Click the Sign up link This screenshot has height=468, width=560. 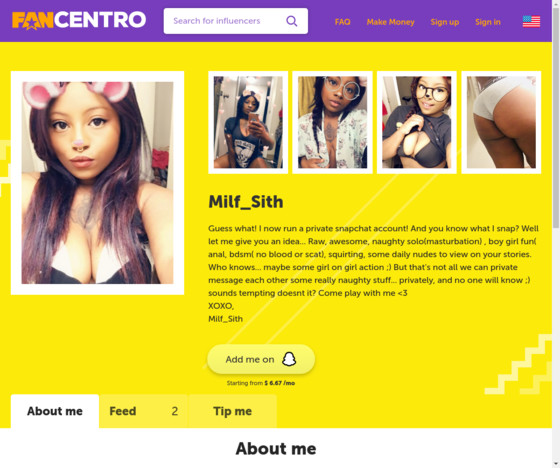click(445, 22)
